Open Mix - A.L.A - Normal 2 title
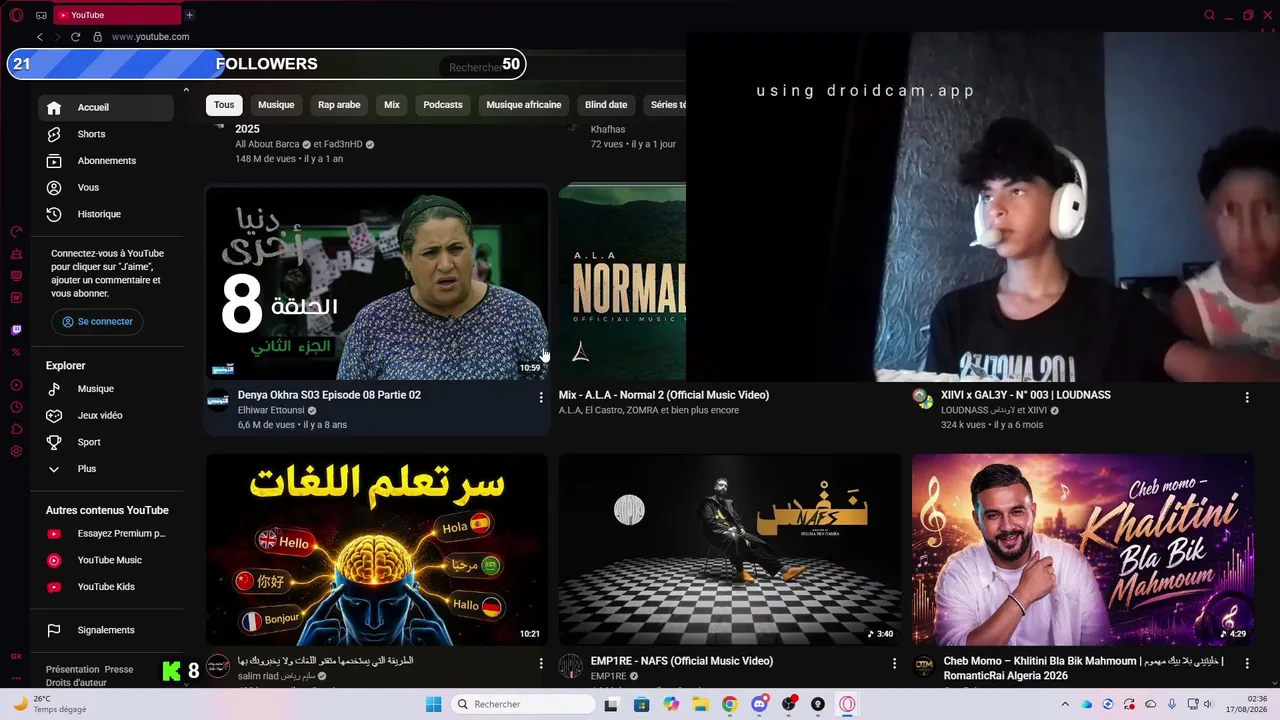Screen dimensions: 1280x720 tap(664, 395)
